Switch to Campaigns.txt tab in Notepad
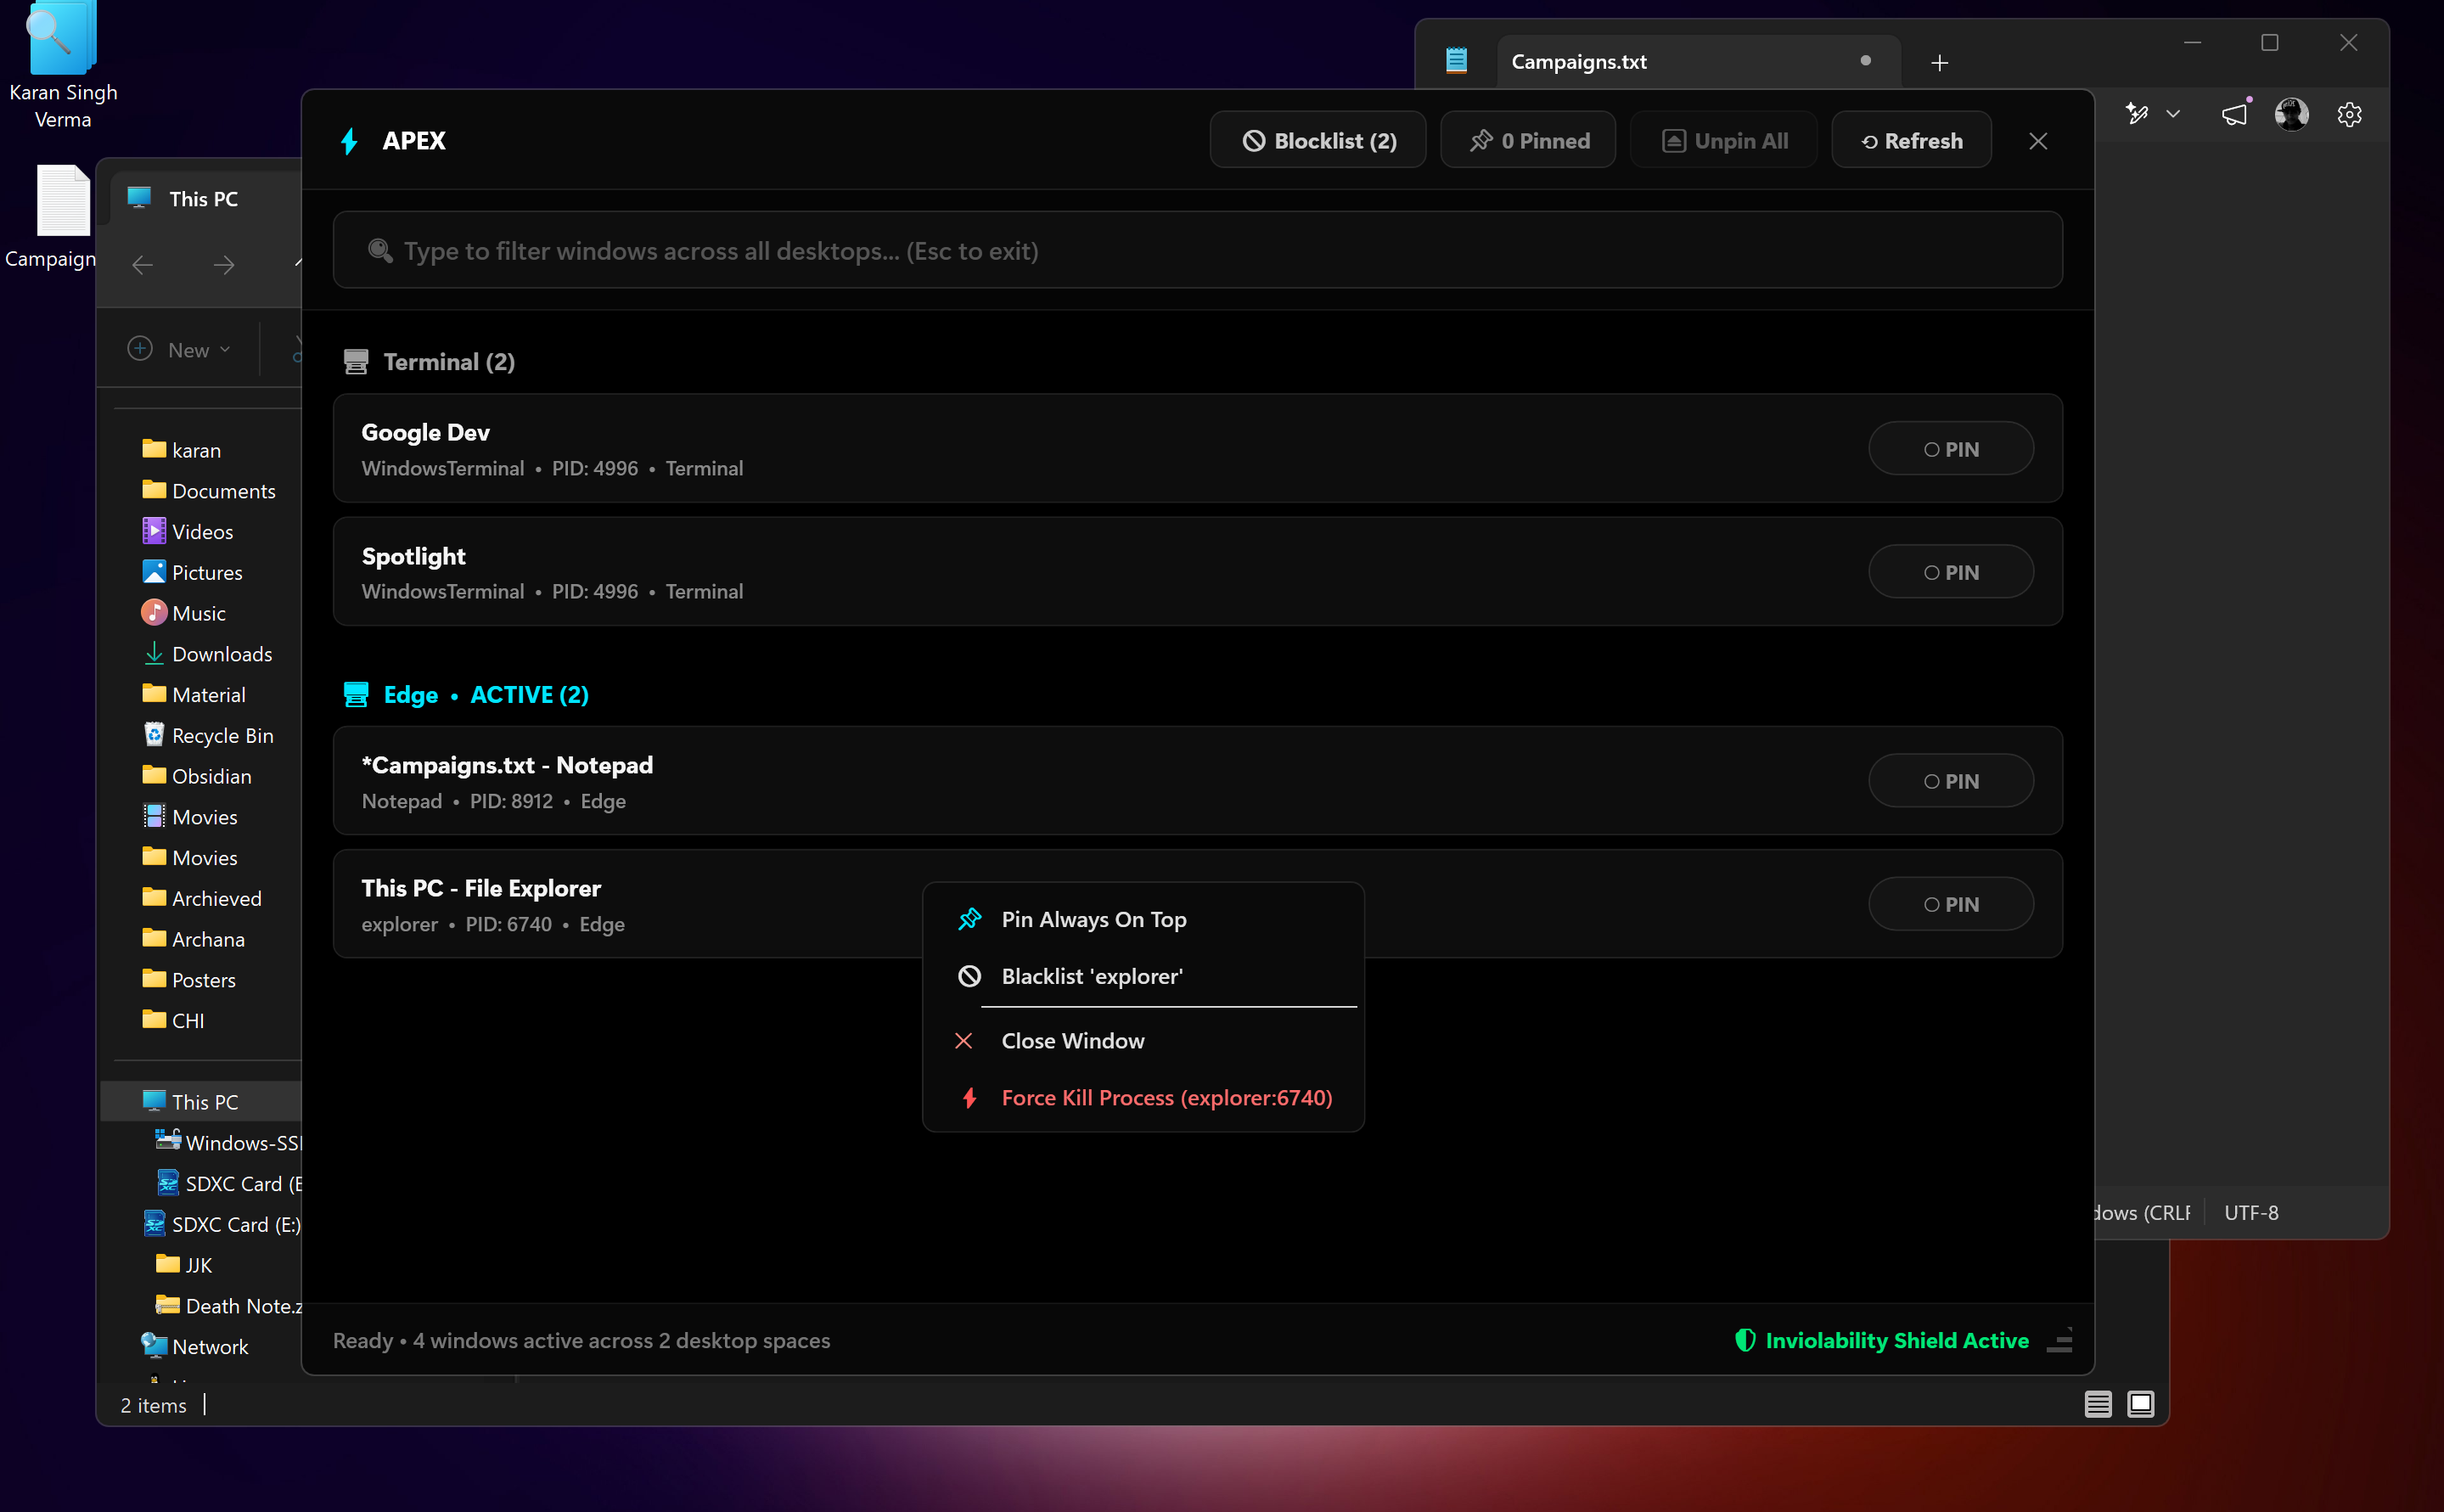This screenshot has height=1512, width=2444. 1697,62
